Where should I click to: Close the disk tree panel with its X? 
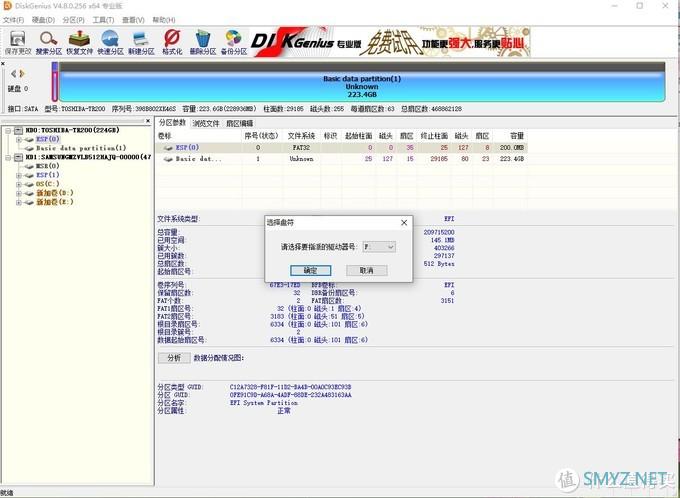[x=148, y=121]
